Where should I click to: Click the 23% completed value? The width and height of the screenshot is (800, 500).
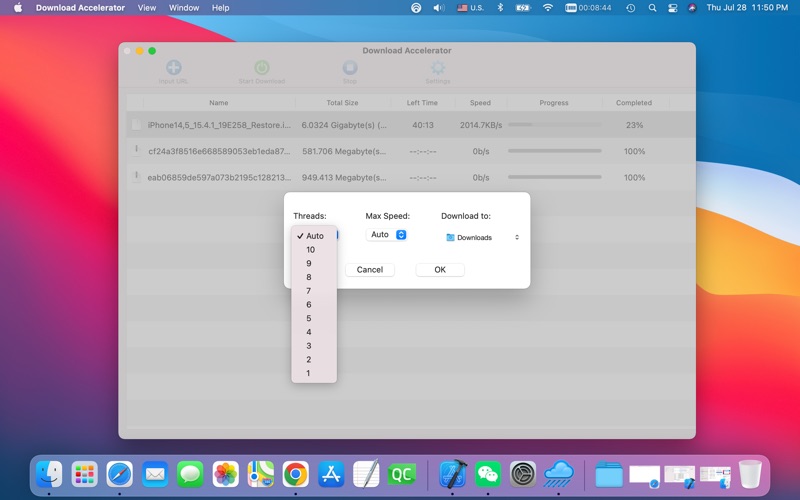[x=634, y=125]
